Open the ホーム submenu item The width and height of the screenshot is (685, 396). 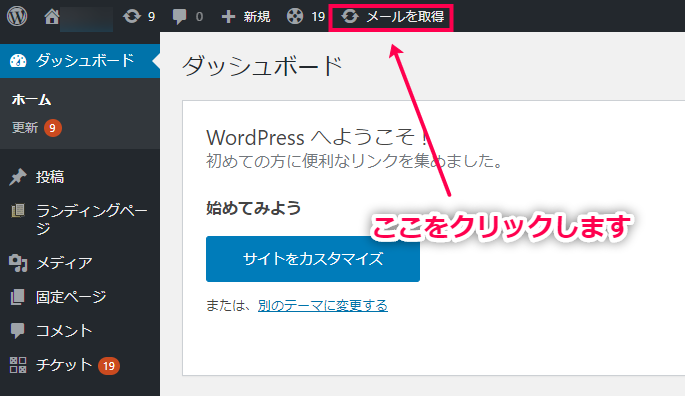[x=31, y=100]
